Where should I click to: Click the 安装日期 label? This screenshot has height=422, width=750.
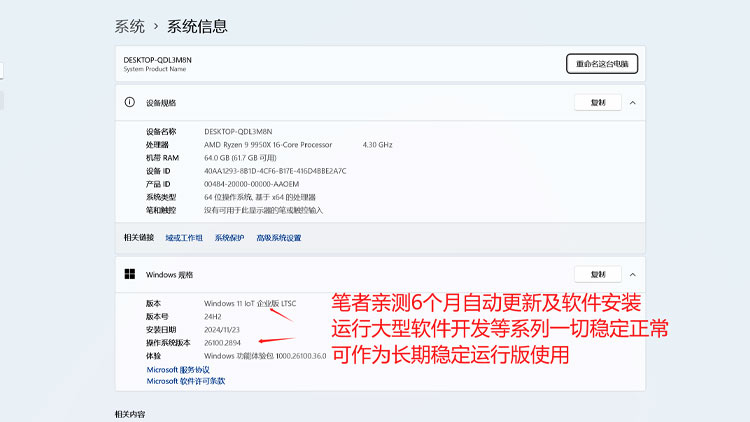pyautogui.click(x=161, y=330)
